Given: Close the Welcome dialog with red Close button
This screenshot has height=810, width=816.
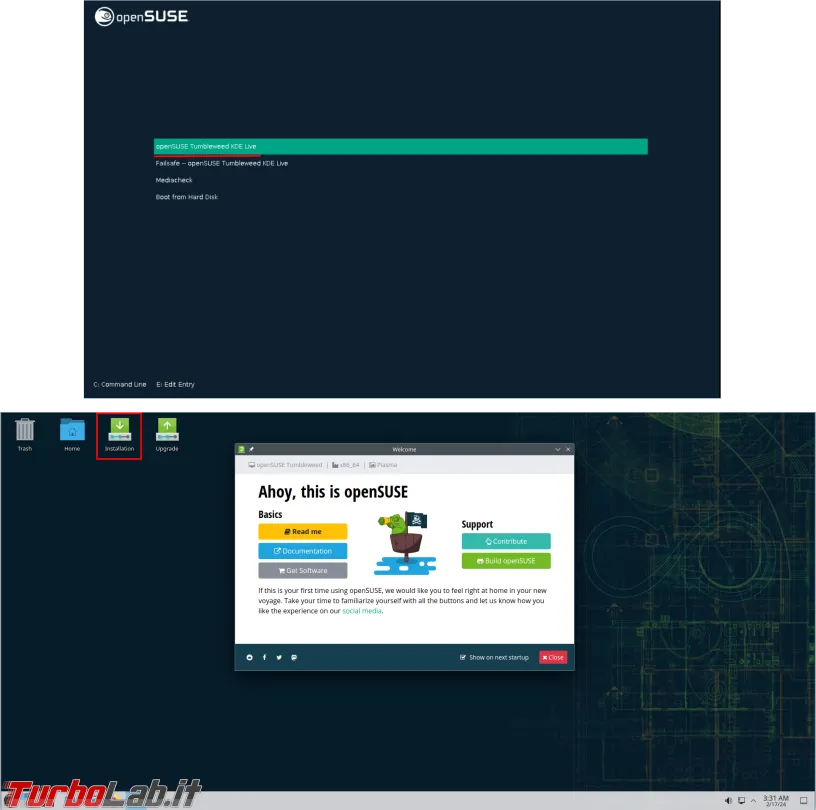Looking at the screenshot, I should [553, 657].
